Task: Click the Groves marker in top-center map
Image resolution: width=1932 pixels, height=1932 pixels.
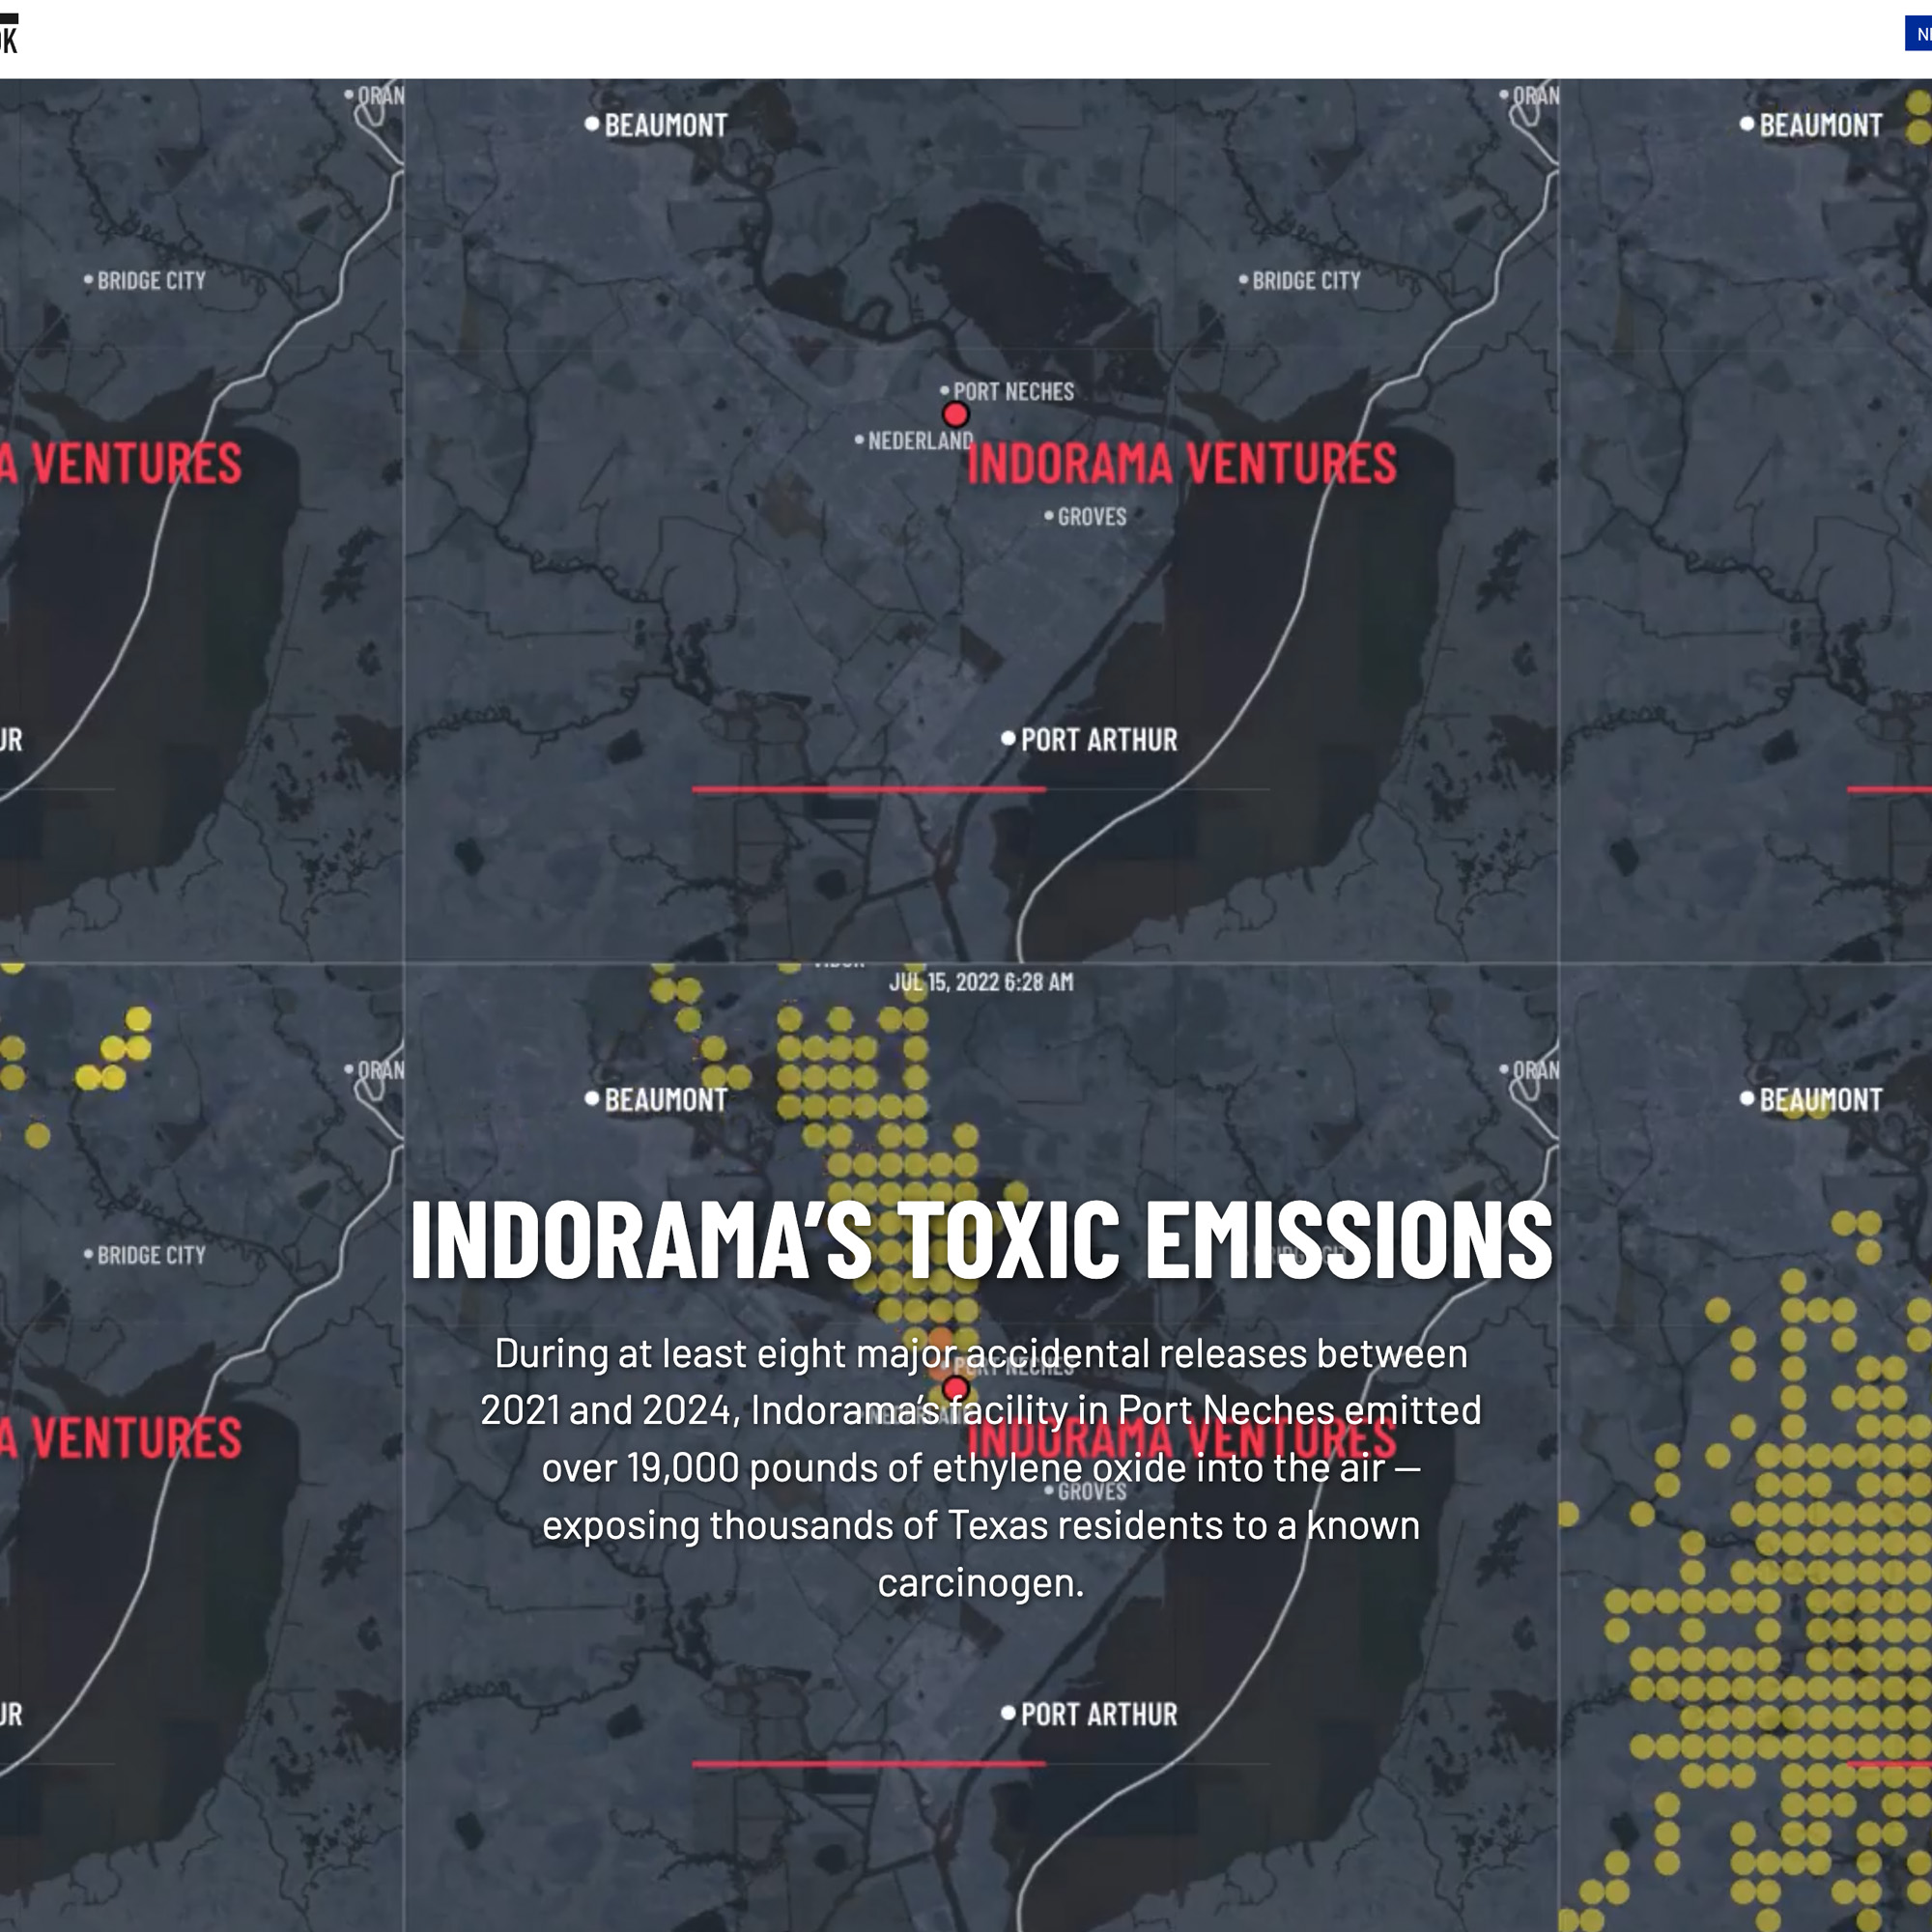Action: point(1049,516)
